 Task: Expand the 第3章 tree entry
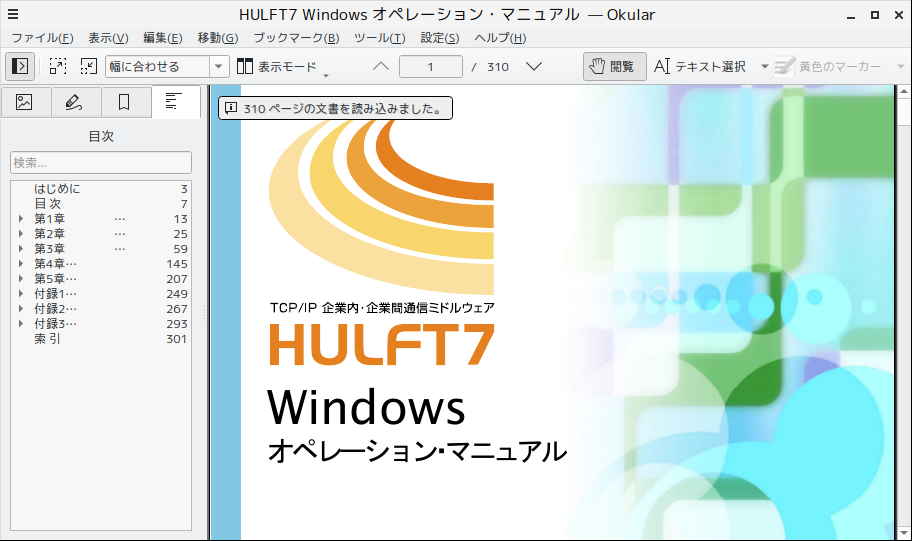[21, 249]
